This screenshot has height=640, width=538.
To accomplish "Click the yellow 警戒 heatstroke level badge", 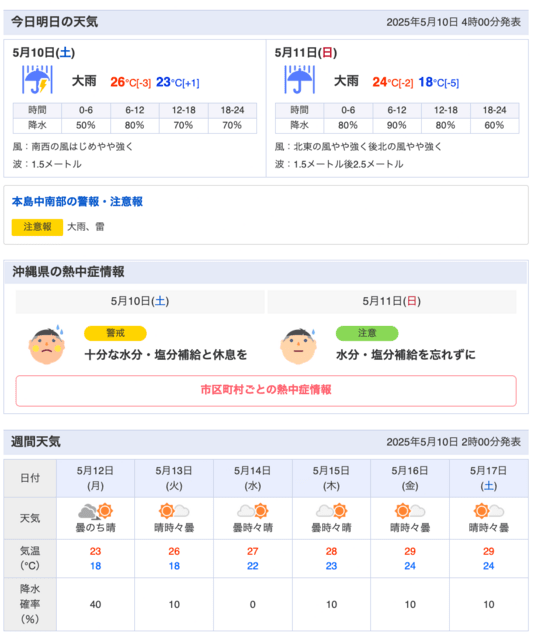I will tap(115, 333).
